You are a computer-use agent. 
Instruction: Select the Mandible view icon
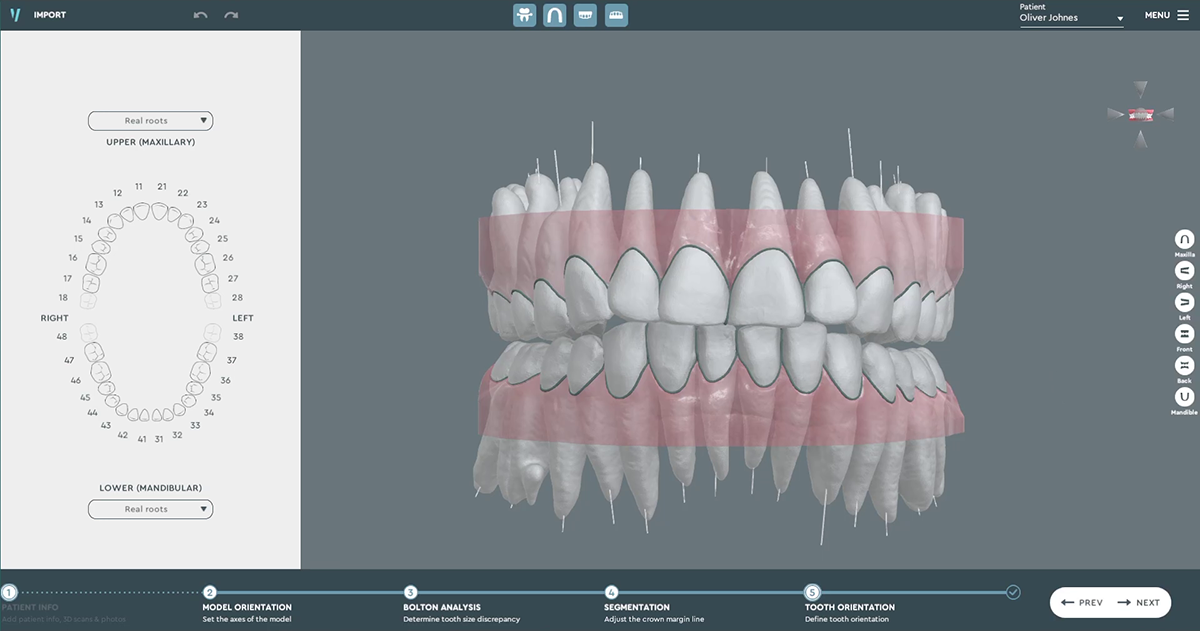1184,397
